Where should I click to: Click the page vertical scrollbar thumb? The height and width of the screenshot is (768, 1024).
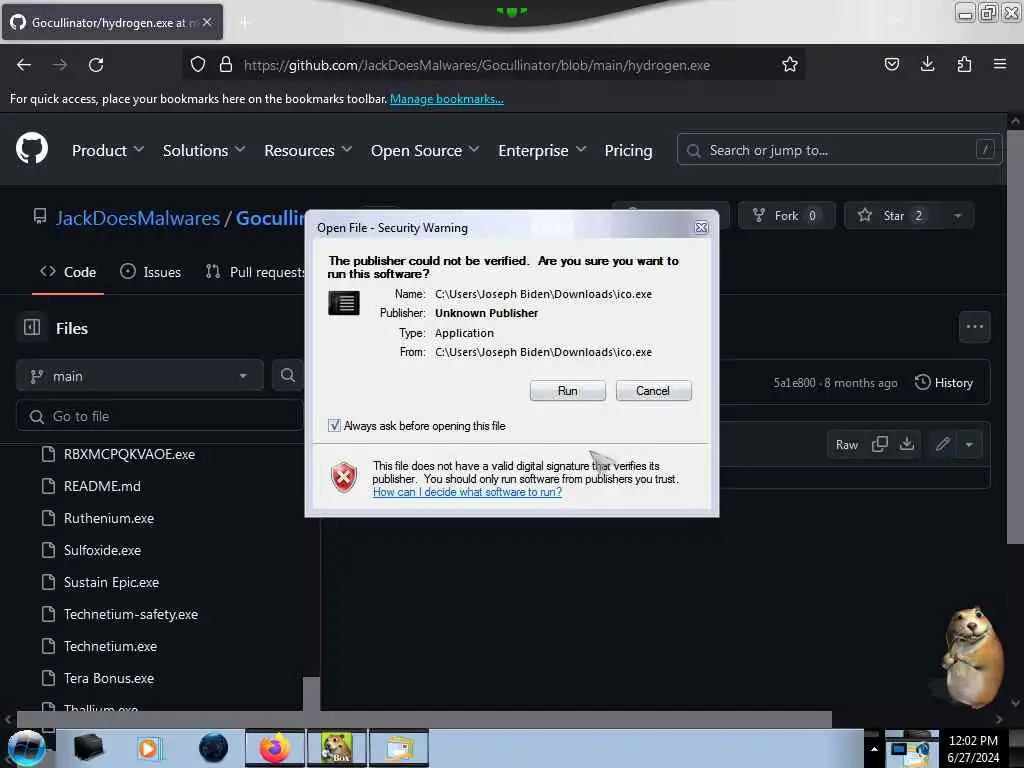[1014, 336]
